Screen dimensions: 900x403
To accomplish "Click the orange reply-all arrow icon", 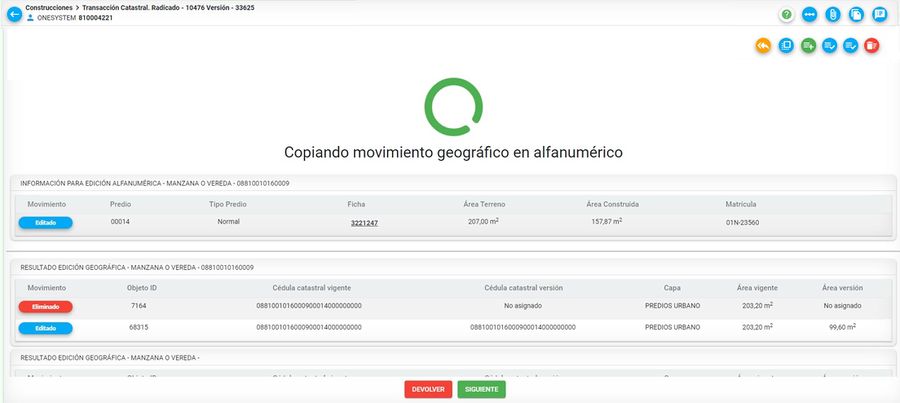I will (x=763, y=45).
